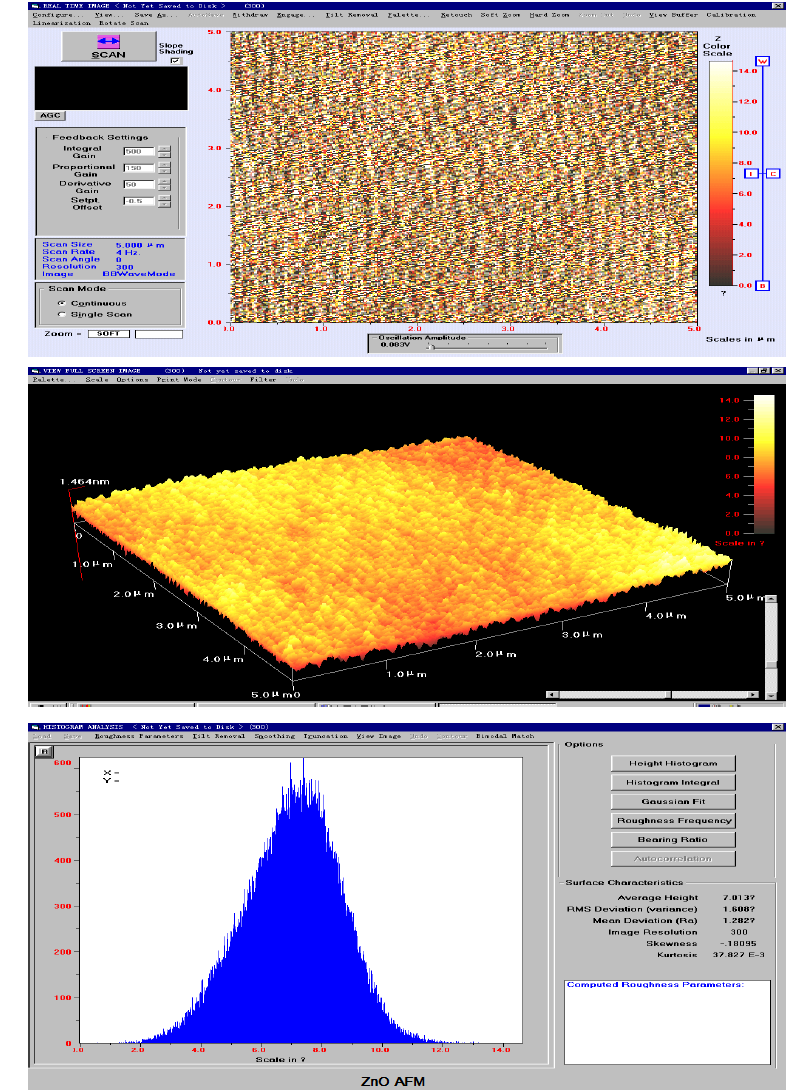Select Single Scan mode

click(62, 314)
